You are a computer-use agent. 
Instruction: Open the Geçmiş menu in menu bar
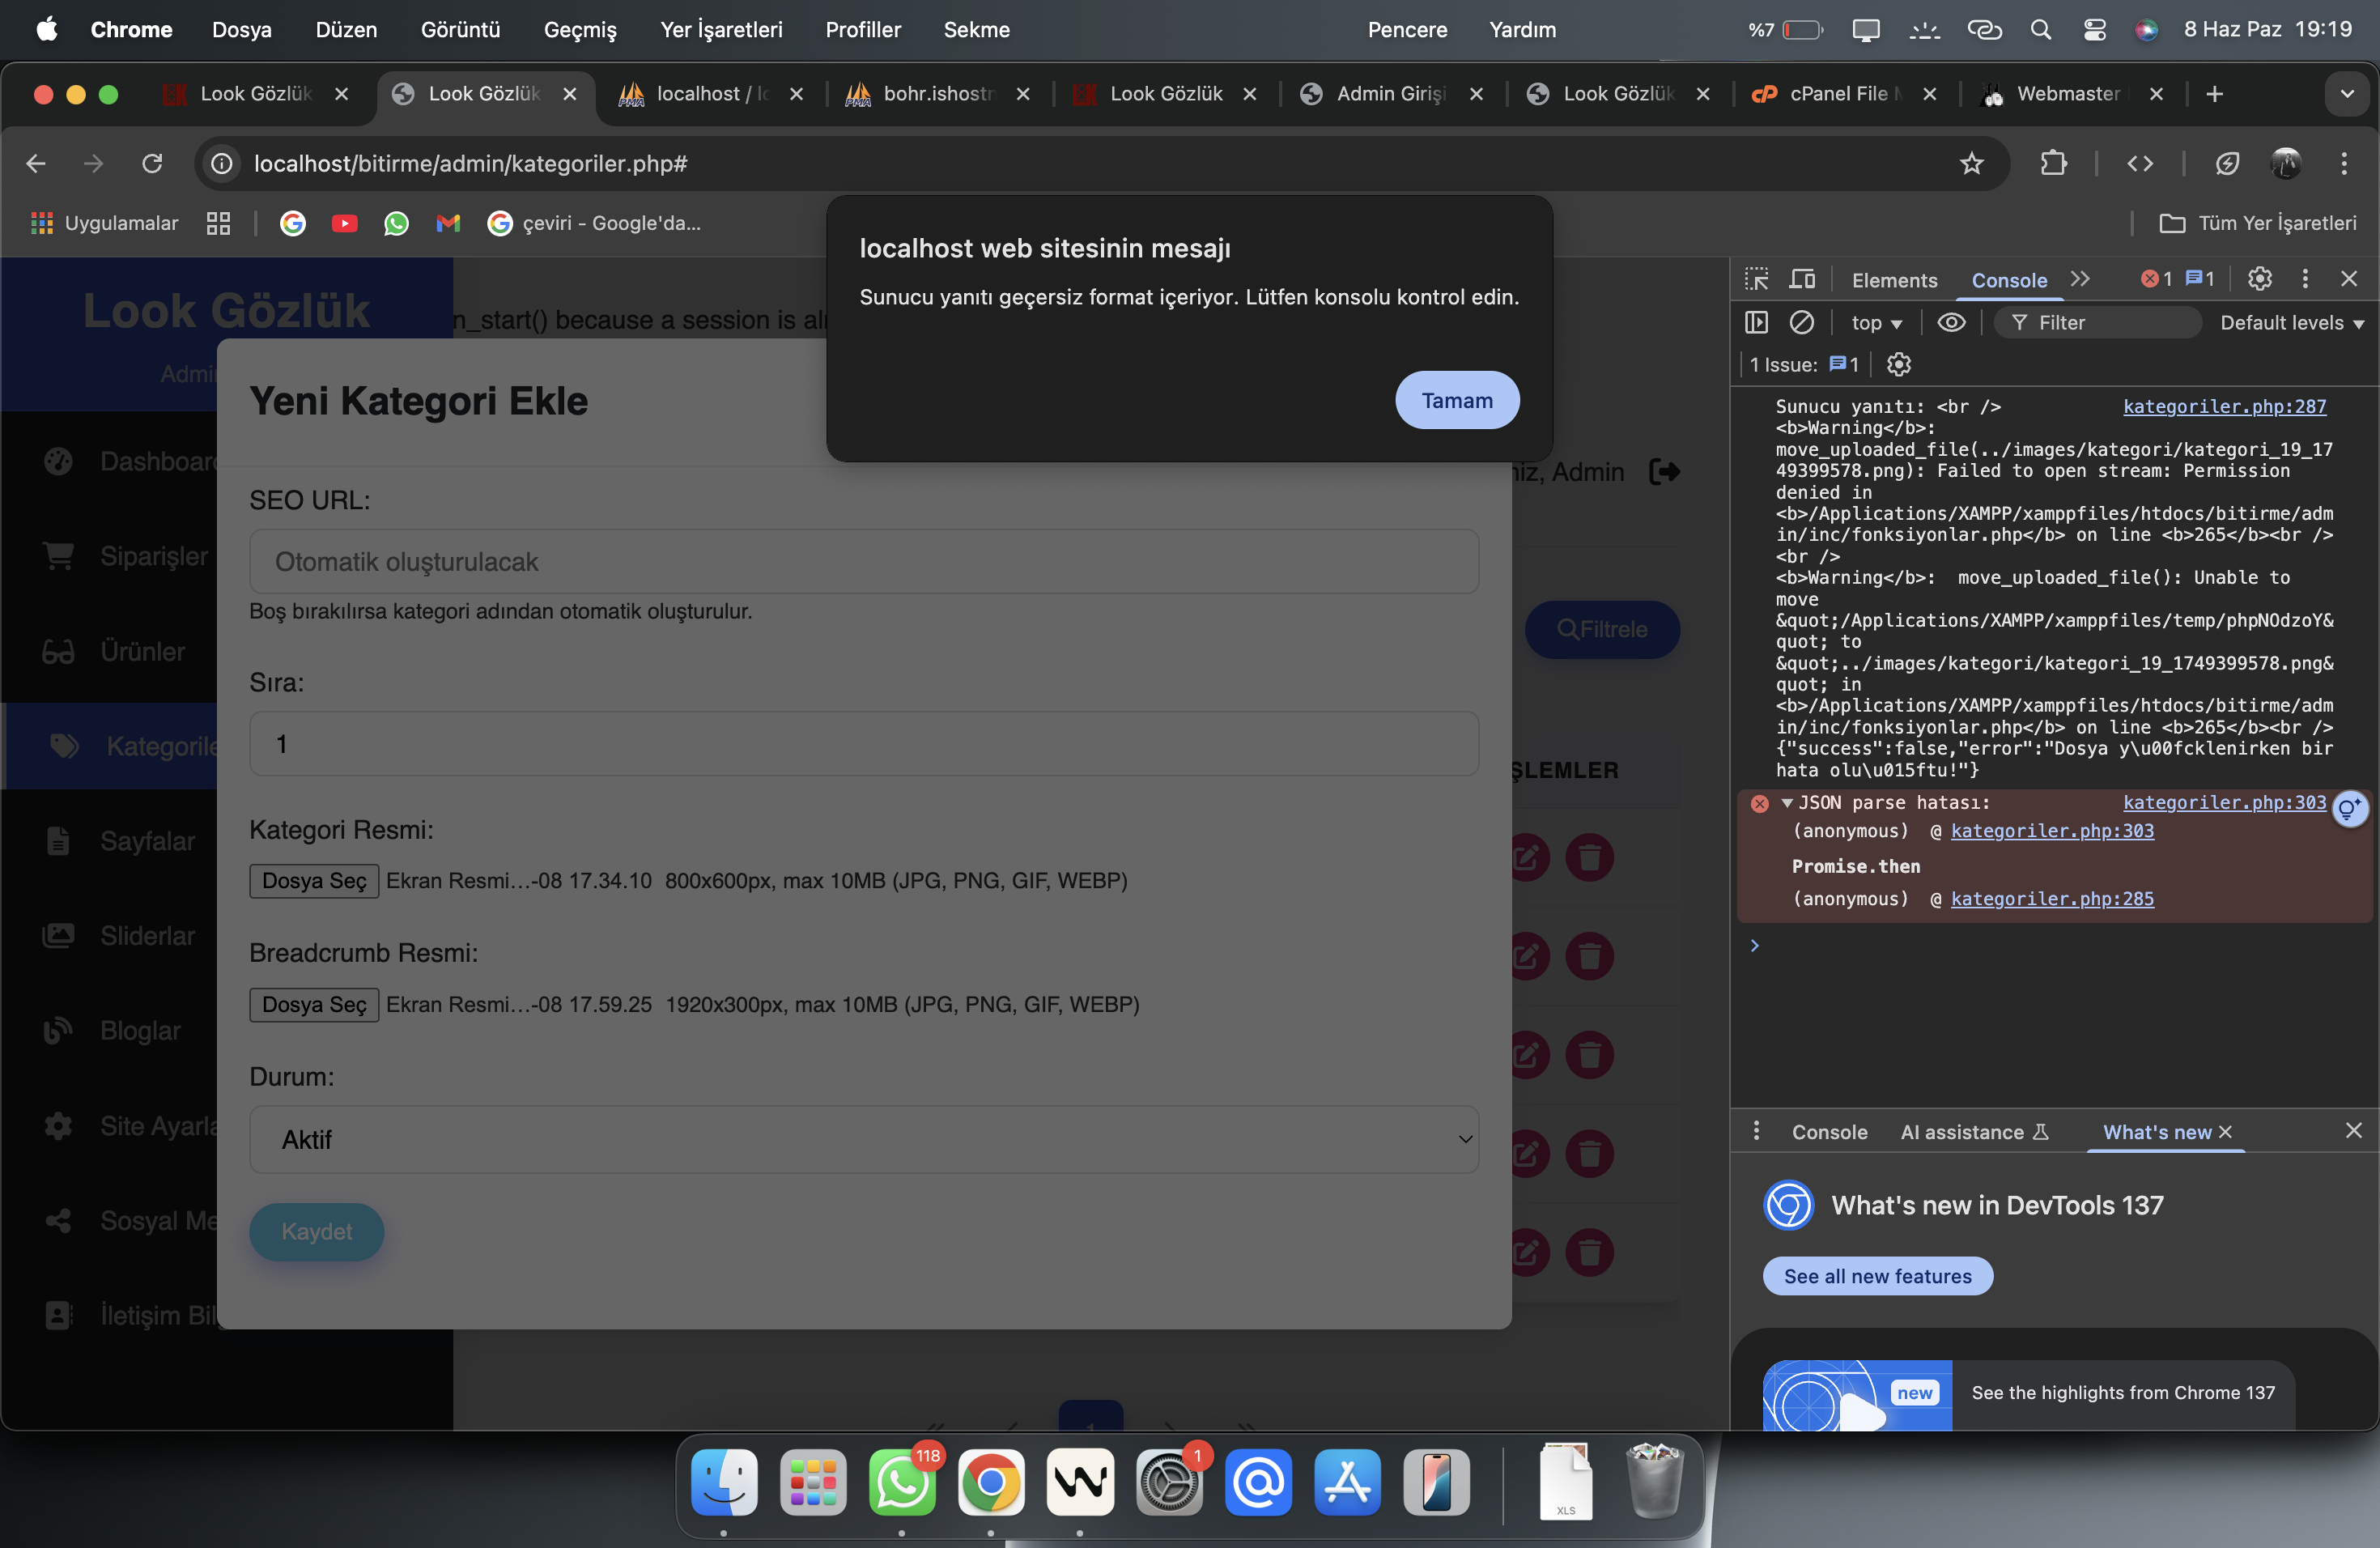580,30
